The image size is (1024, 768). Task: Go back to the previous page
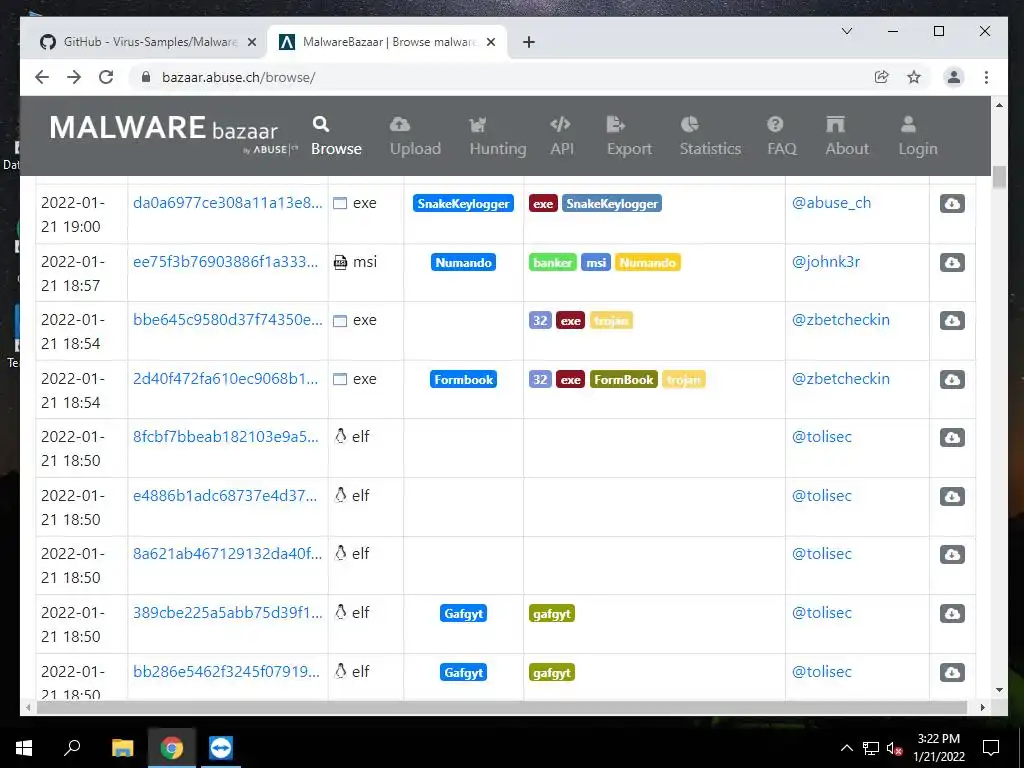tap(42, 77)
